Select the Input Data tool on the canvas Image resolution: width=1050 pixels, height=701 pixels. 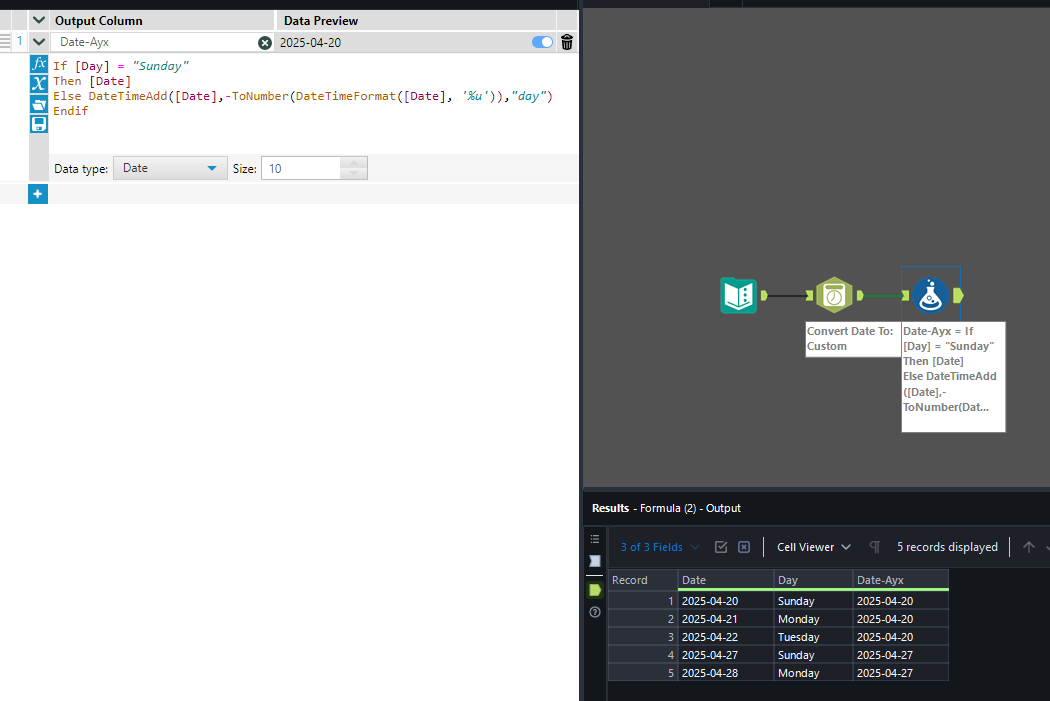point(738,295)
